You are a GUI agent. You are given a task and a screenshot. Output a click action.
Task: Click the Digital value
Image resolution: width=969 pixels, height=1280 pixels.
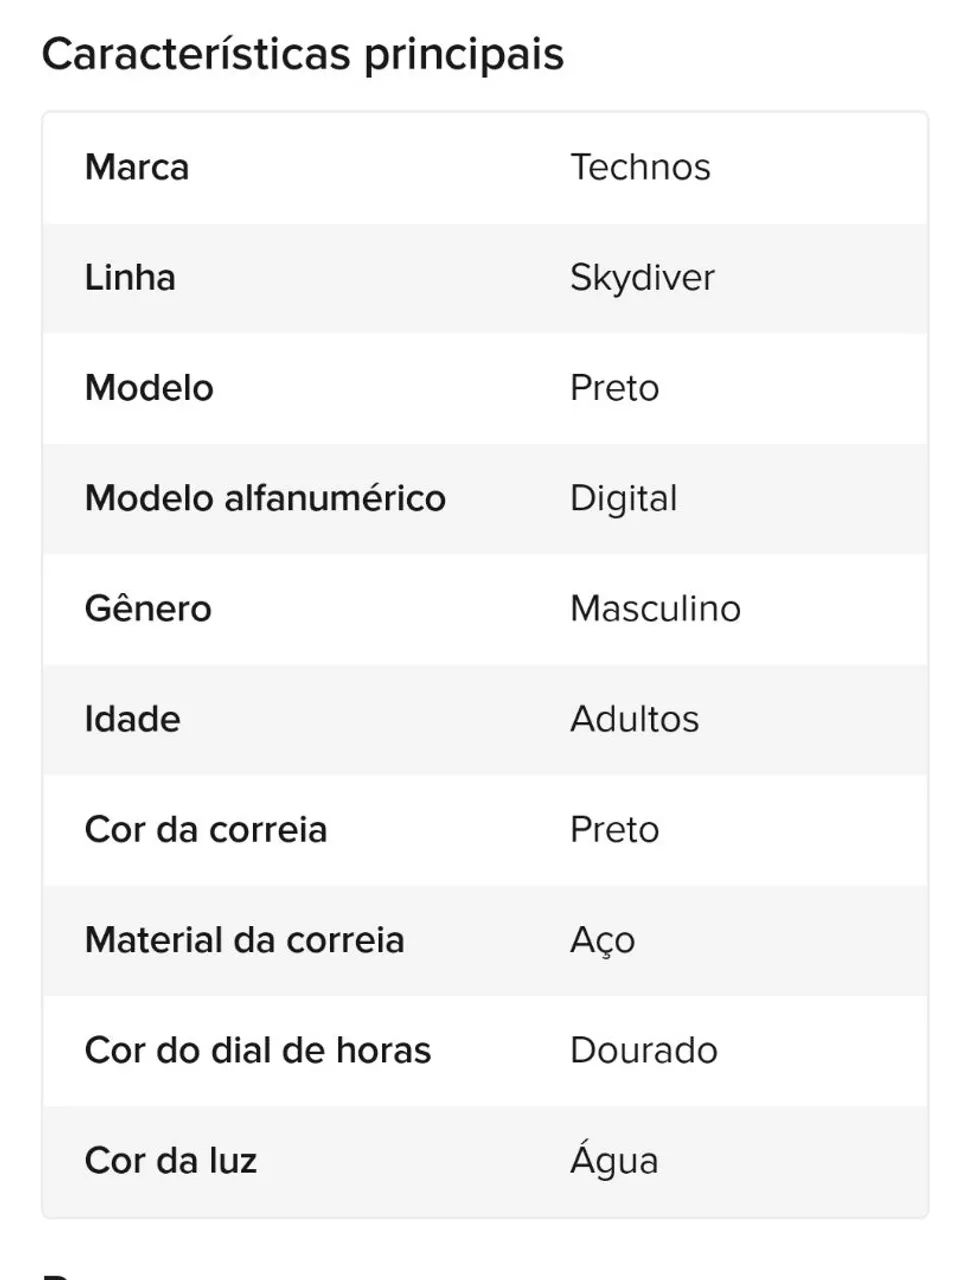(623, 499)
